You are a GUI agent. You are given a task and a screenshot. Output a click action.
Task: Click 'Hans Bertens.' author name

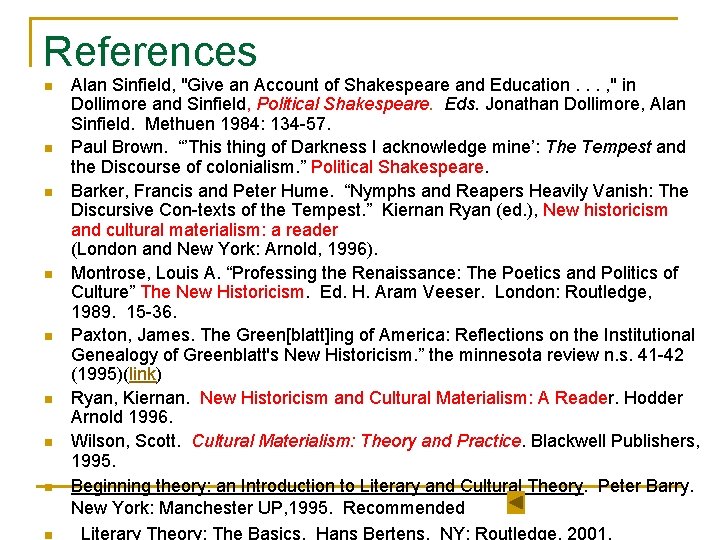[x=371, y=533]
